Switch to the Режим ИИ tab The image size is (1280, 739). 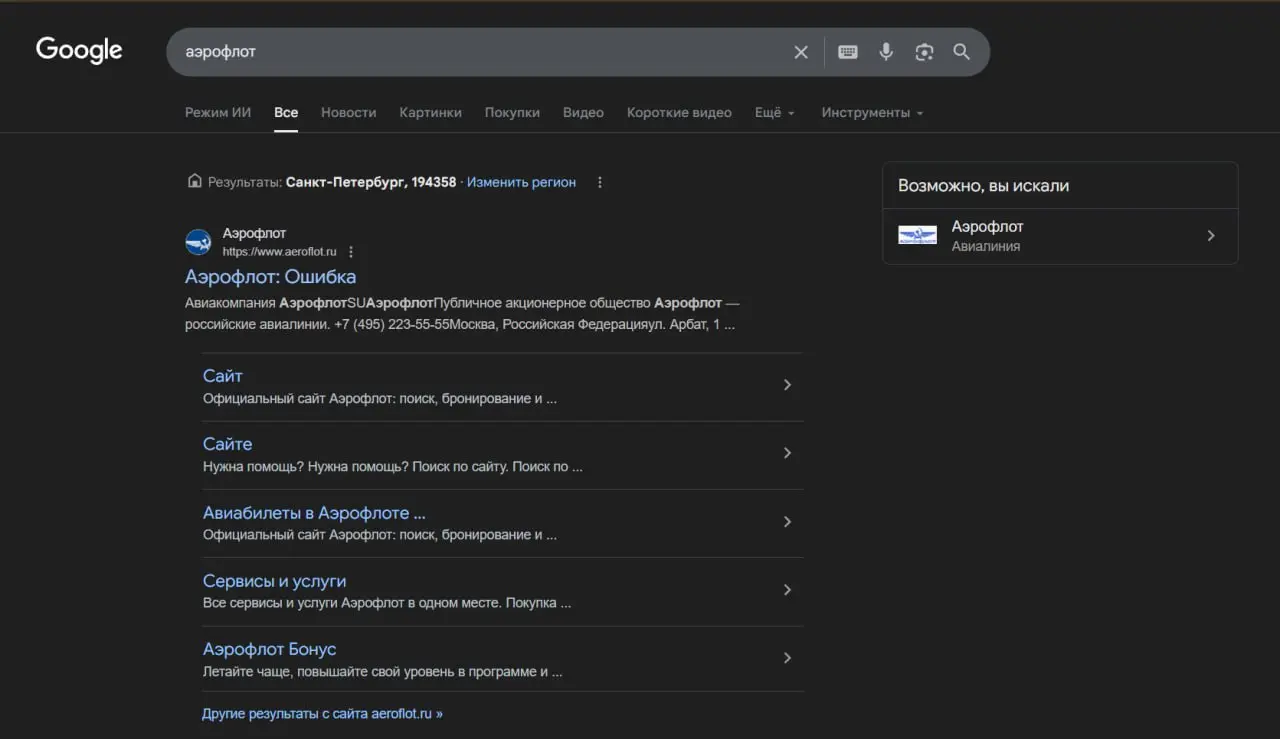coord(218,113)
